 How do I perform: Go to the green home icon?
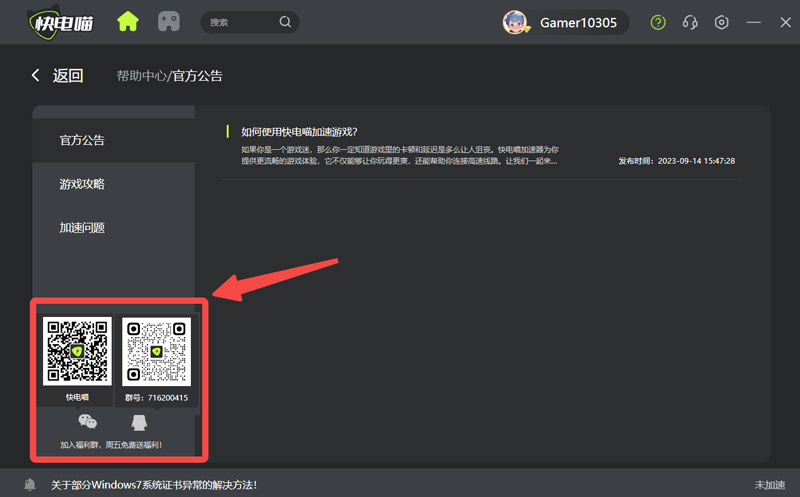tap(128, 22)
